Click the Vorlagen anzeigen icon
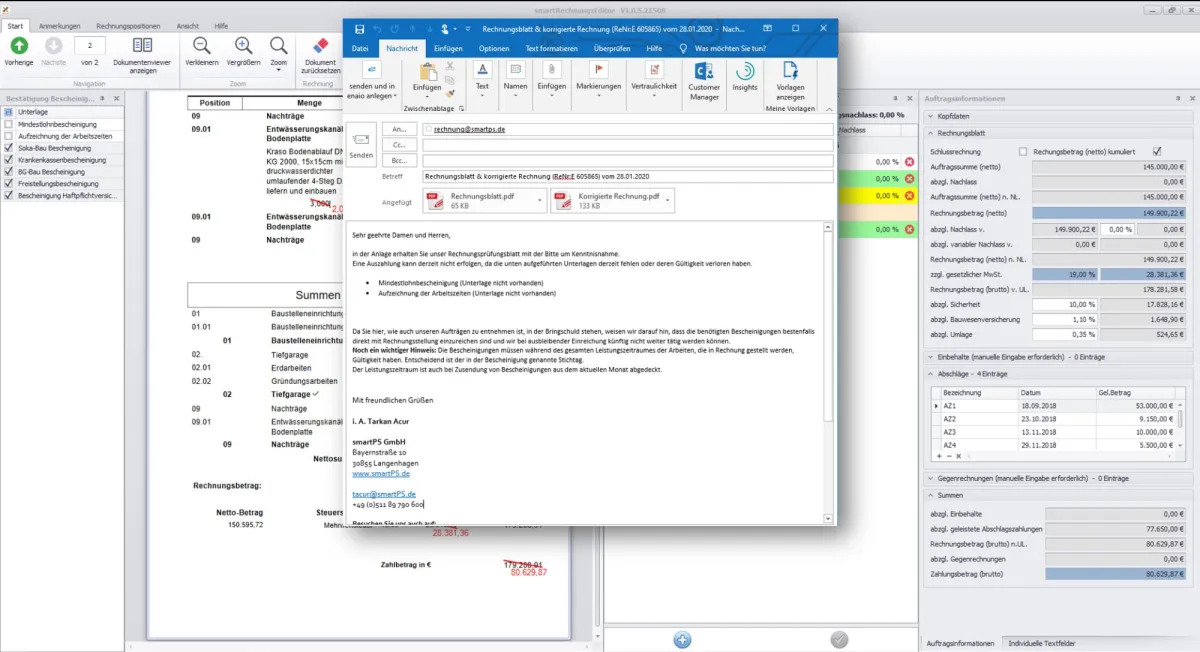 790,72
